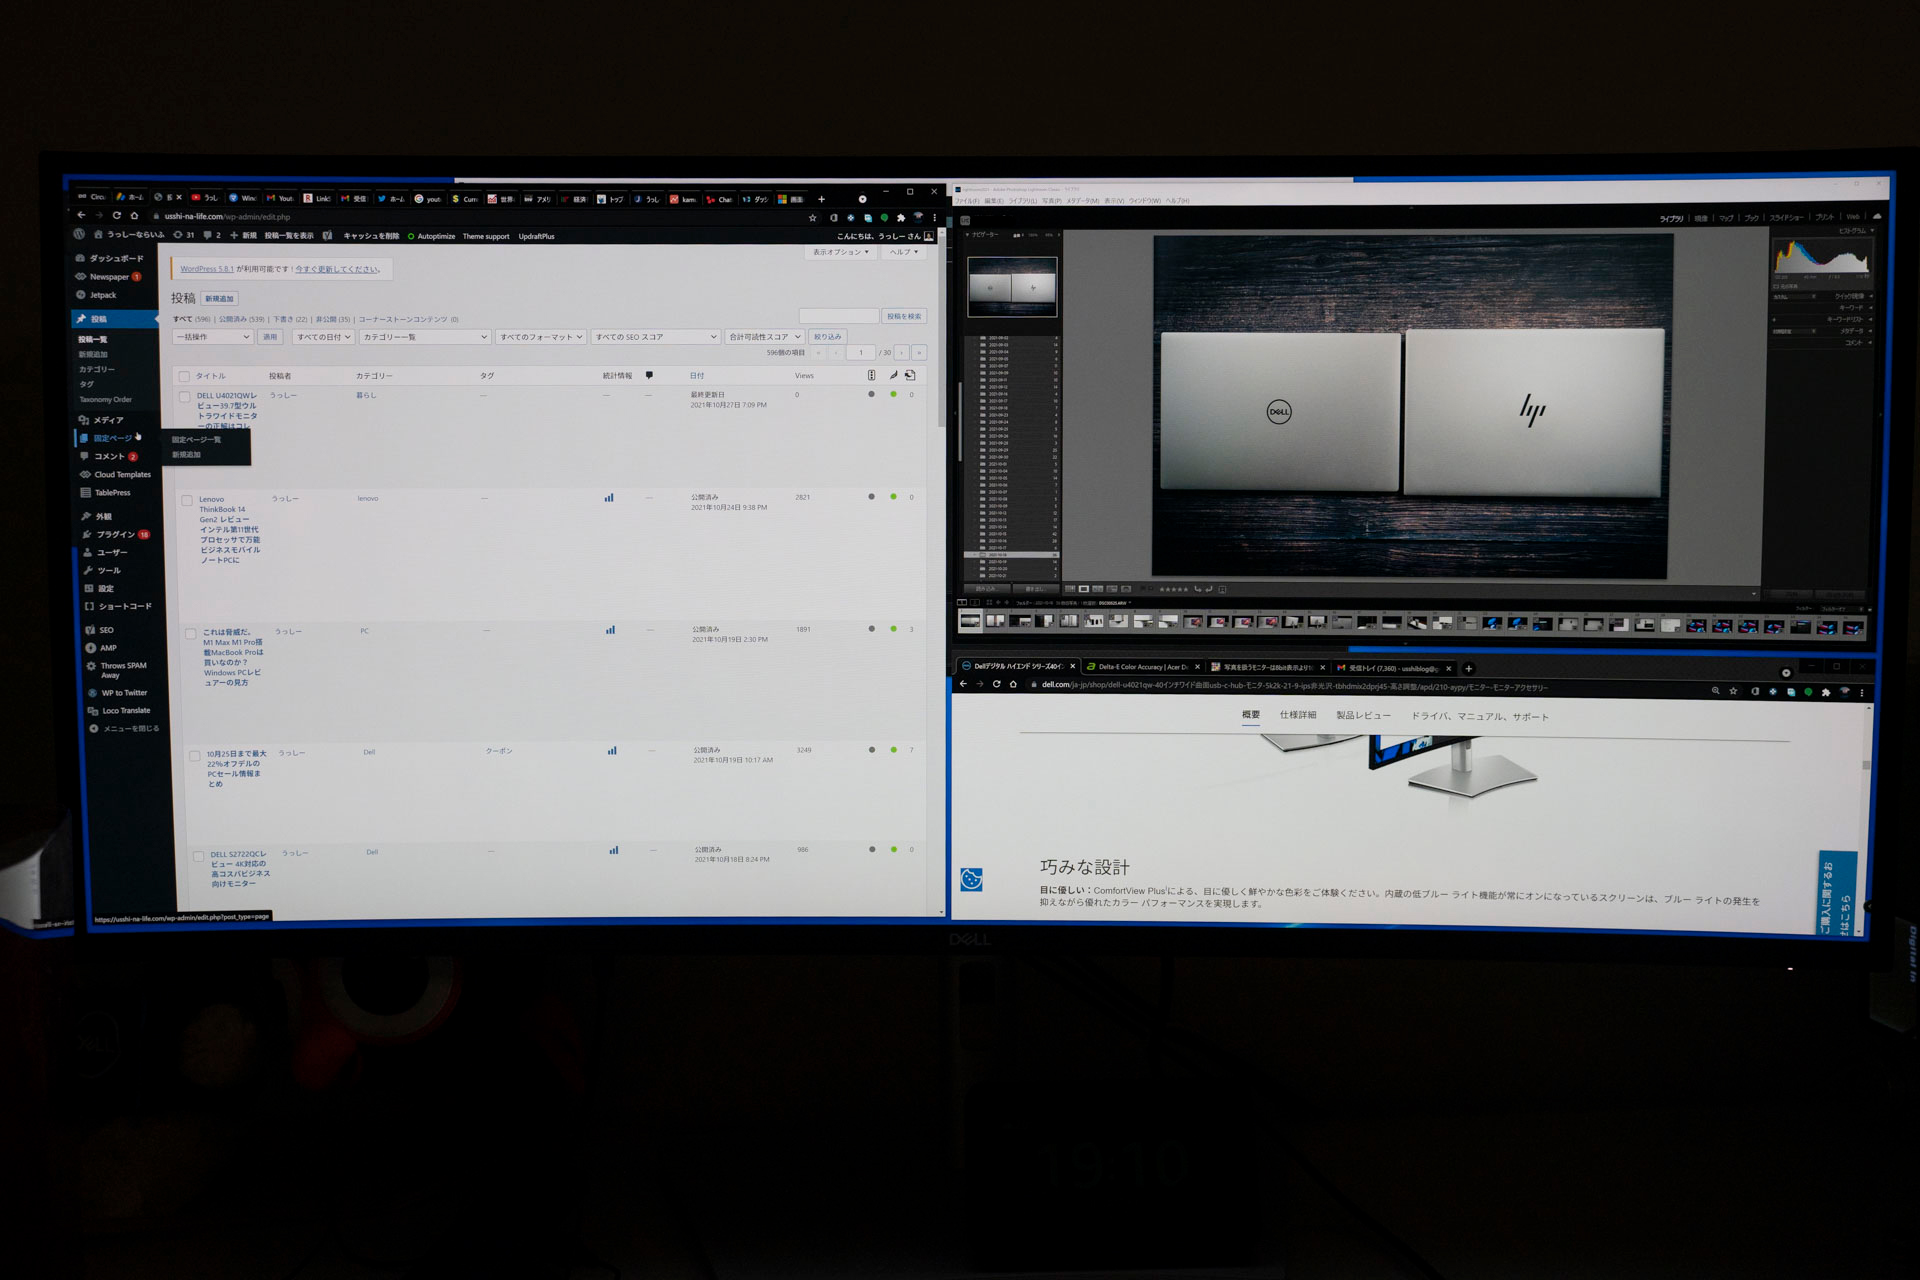This screenshot has width=1920, height=1280.
Task: Open the 製品レビュー tab on Dell page
Action: (1363, 715)
